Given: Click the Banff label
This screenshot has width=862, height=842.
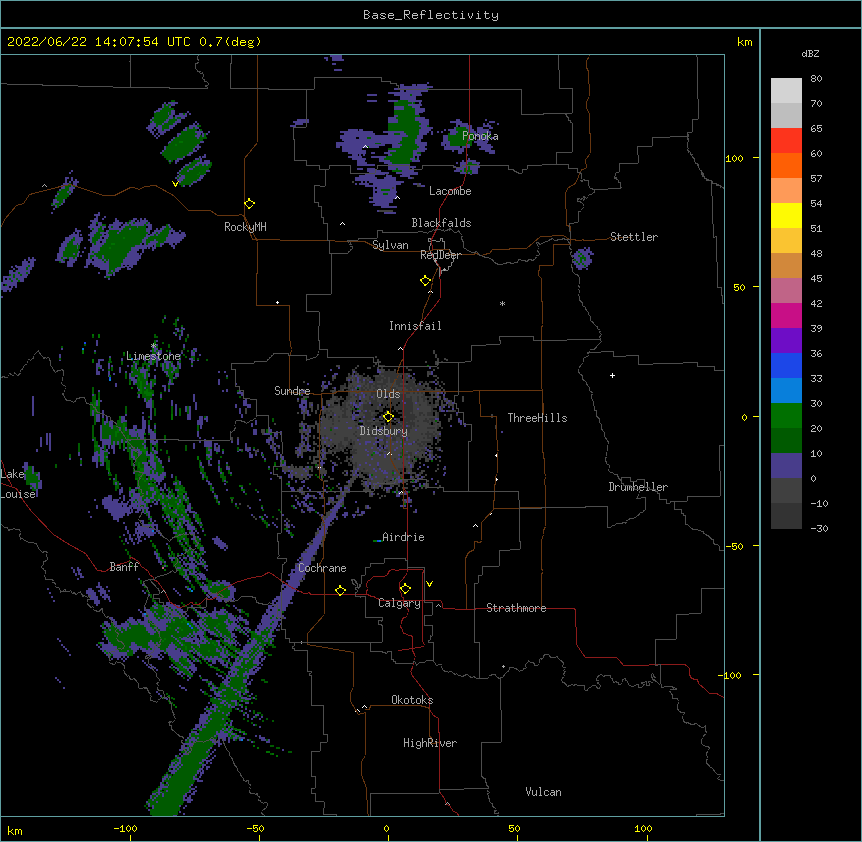Looking at the screenshot, I should click(124, 567).
